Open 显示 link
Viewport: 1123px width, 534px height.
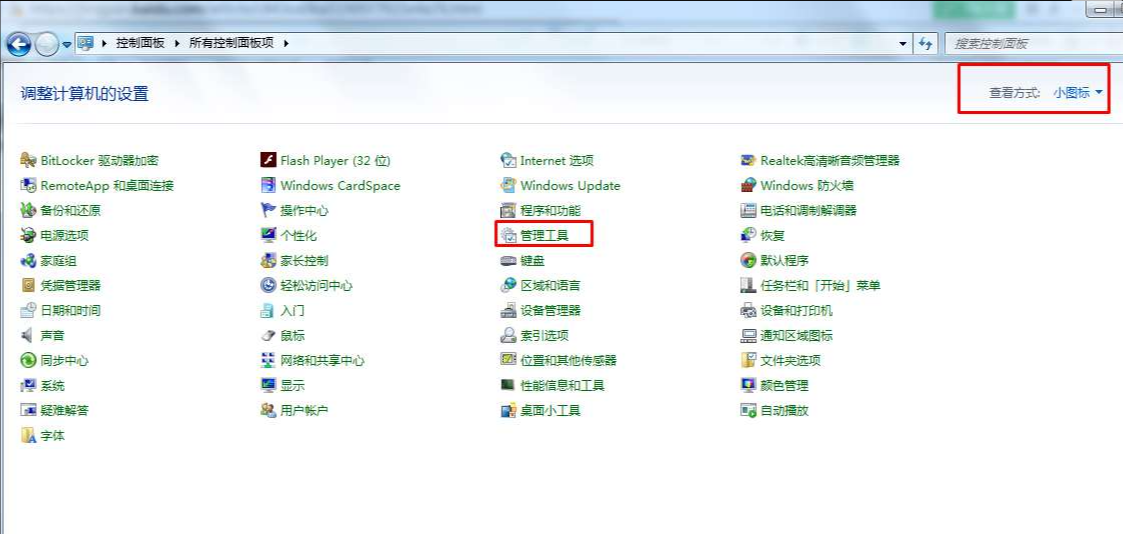point(293,385)
